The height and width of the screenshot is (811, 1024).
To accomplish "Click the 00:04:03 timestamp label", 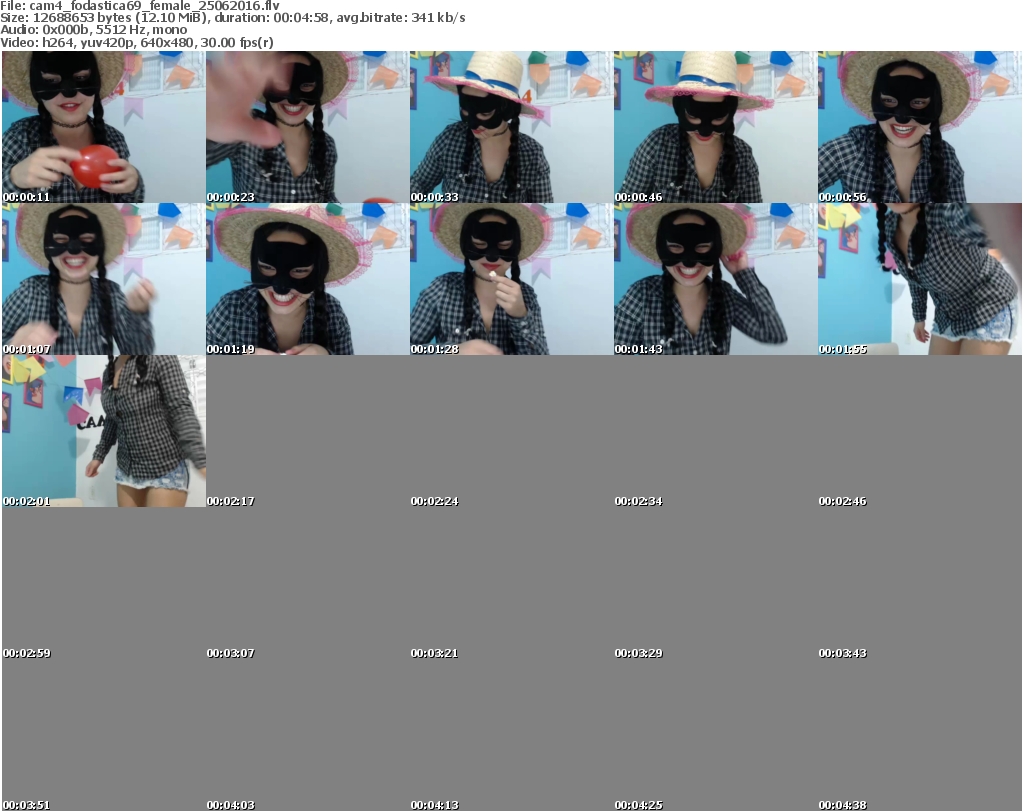I will point(231,805).
